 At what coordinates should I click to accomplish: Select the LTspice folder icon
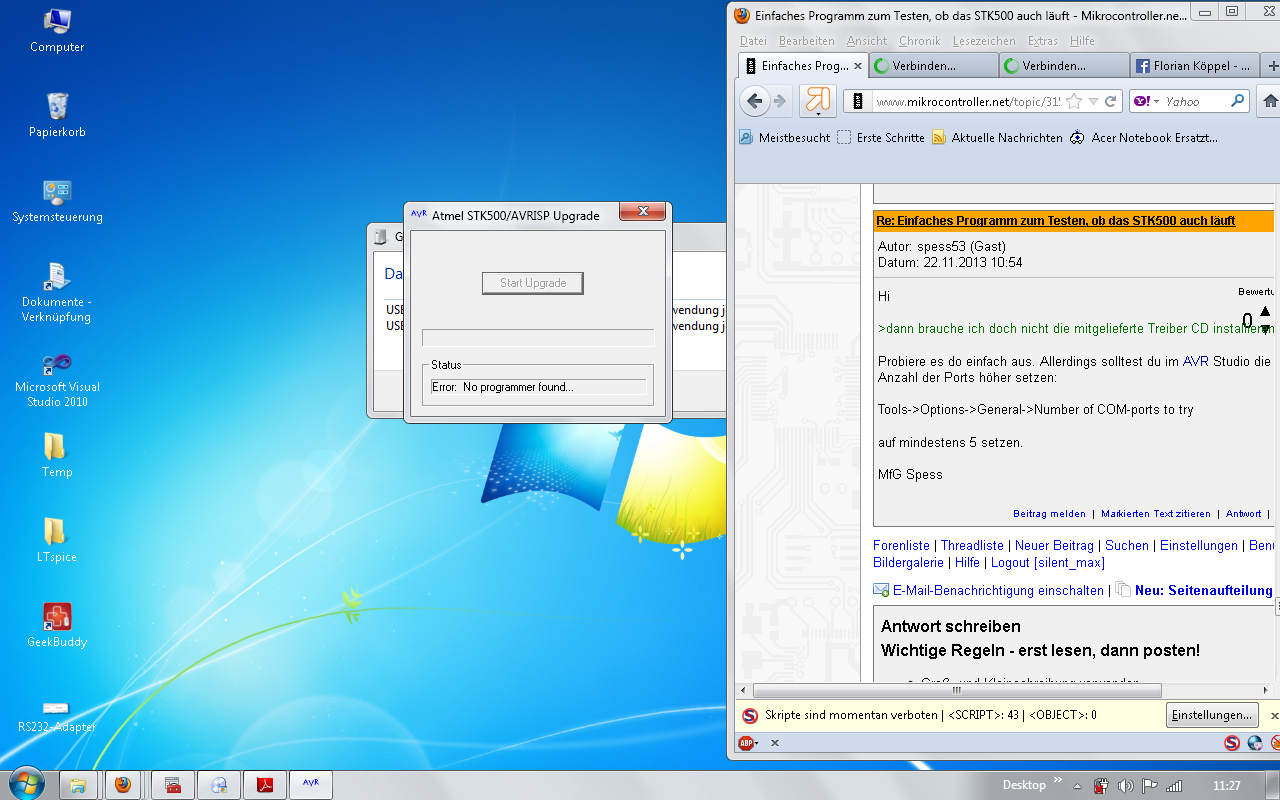pyautogui.click(x=57, y=540)
